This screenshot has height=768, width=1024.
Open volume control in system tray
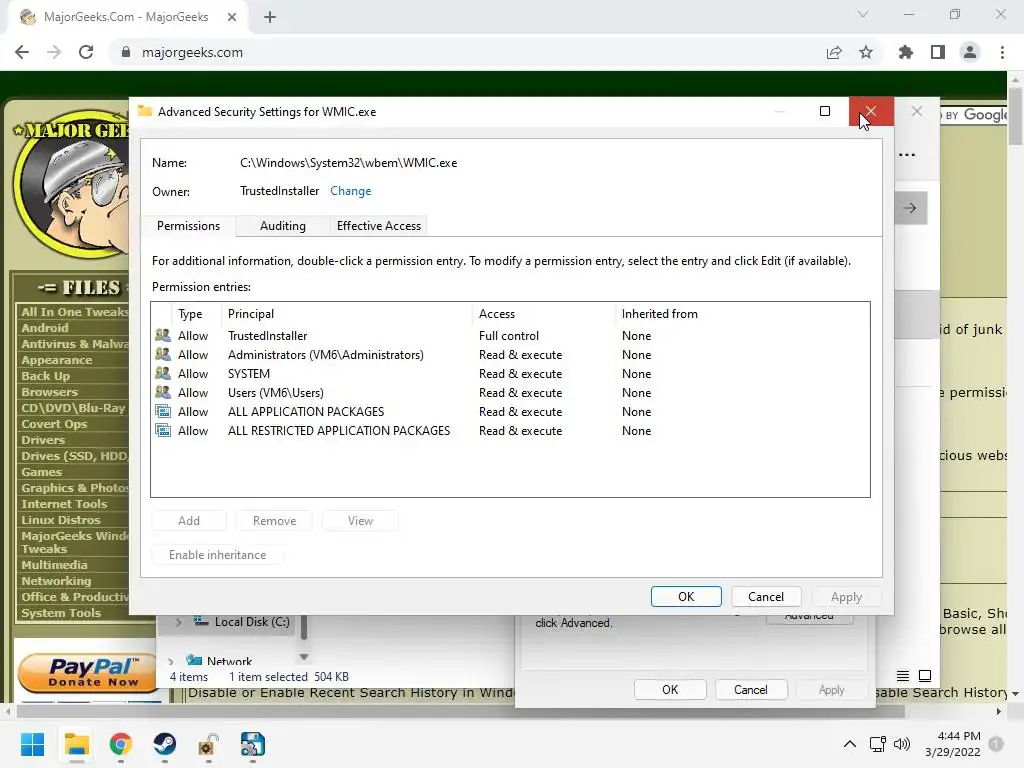(902, 744)
